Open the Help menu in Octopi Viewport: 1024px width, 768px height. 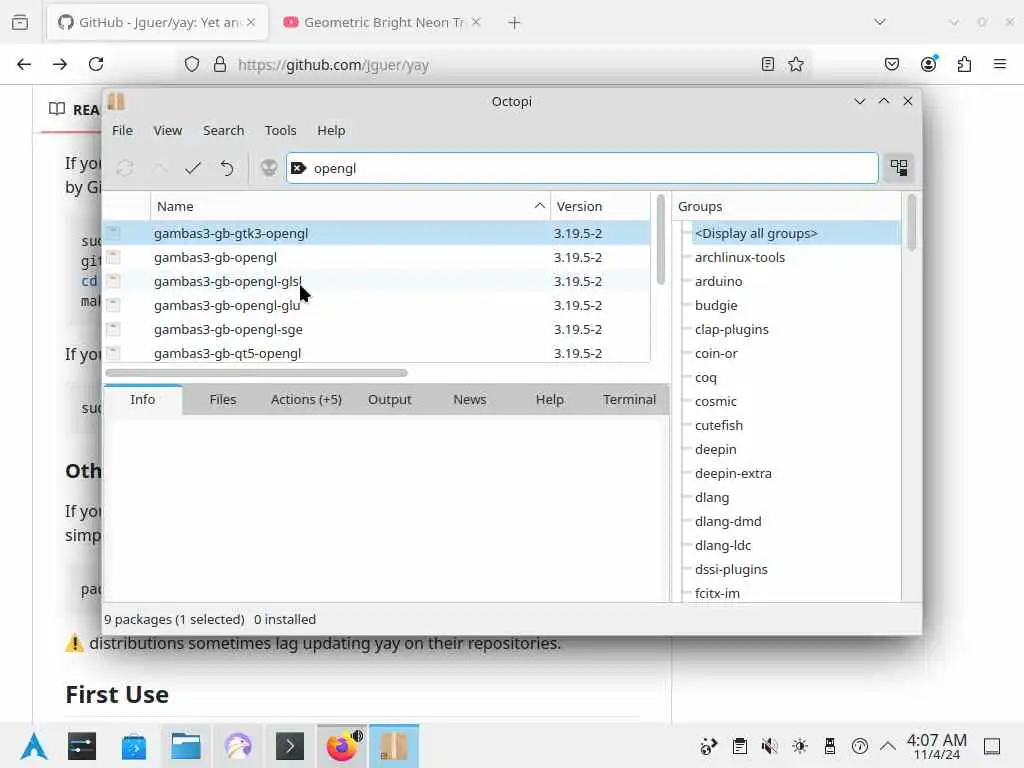[331, 130]
